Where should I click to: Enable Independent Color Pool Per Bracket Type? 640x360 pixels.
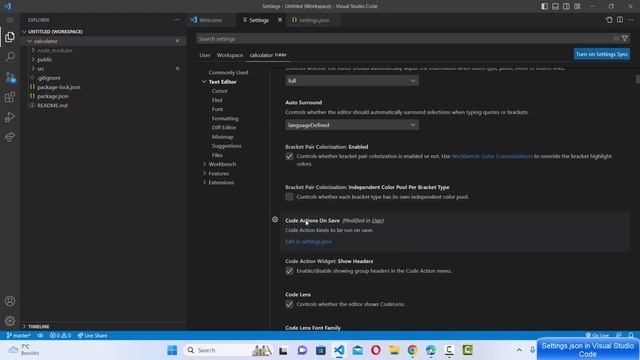pyautogui.click(x=289, y=197)
